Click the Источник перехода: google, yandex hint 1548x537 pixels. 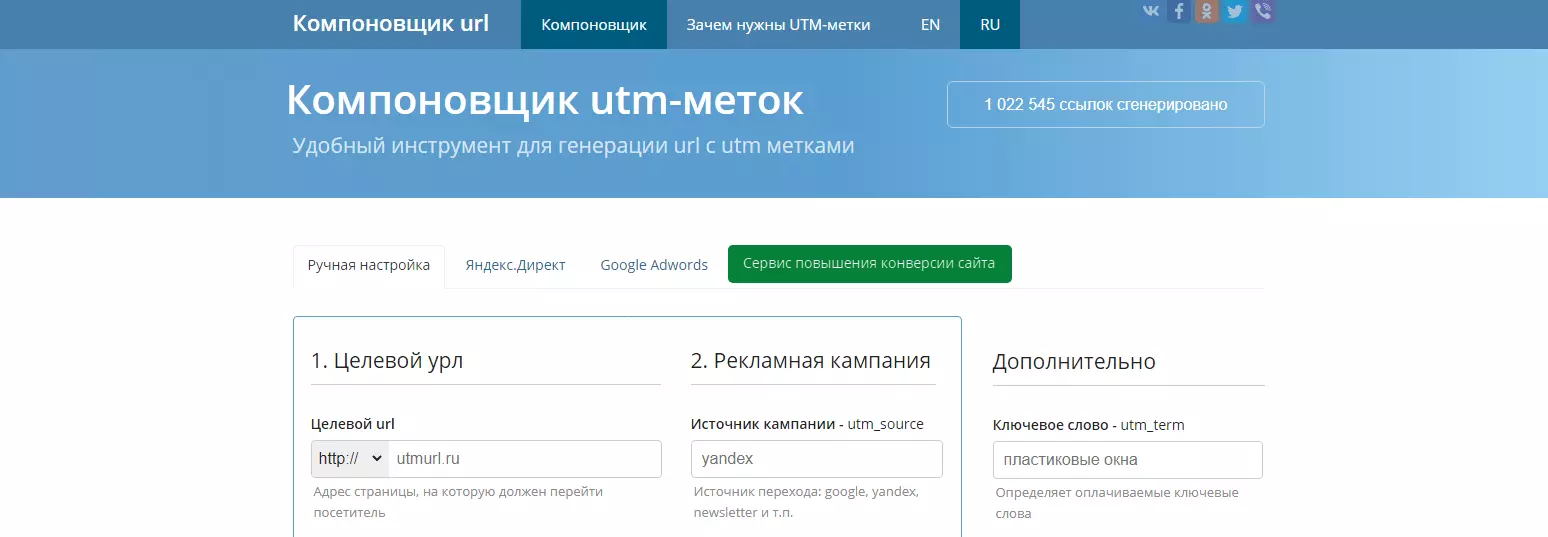coord(806,502)
